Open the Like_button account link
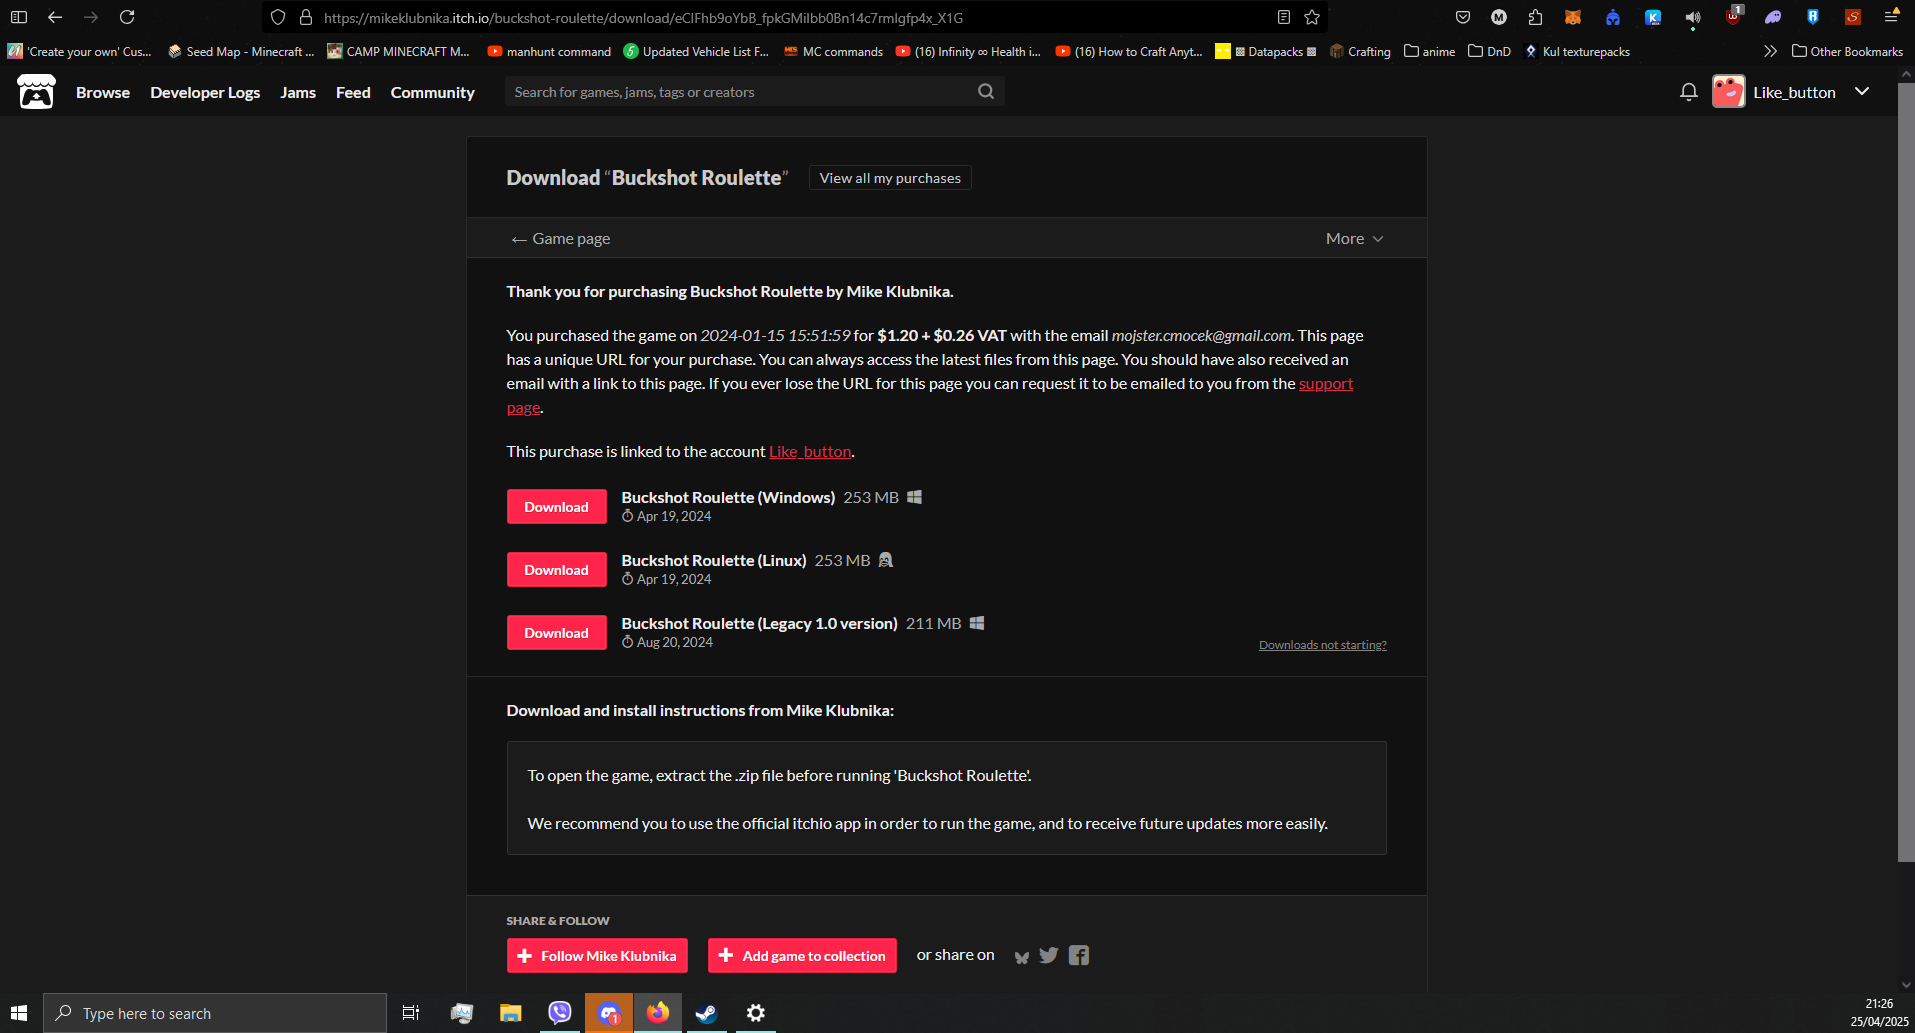1915x1033 pixels. coord(810,452)
